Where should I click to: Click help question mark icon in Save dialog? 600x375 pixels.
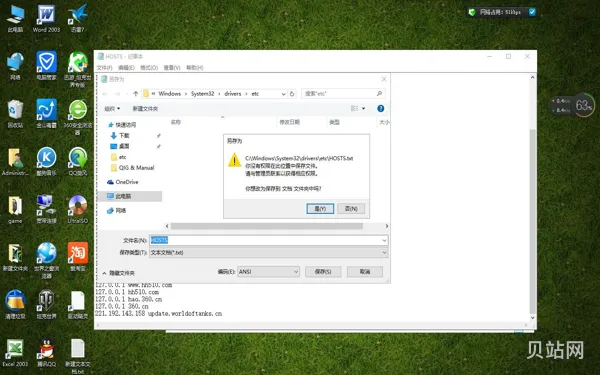coord(380,109)
